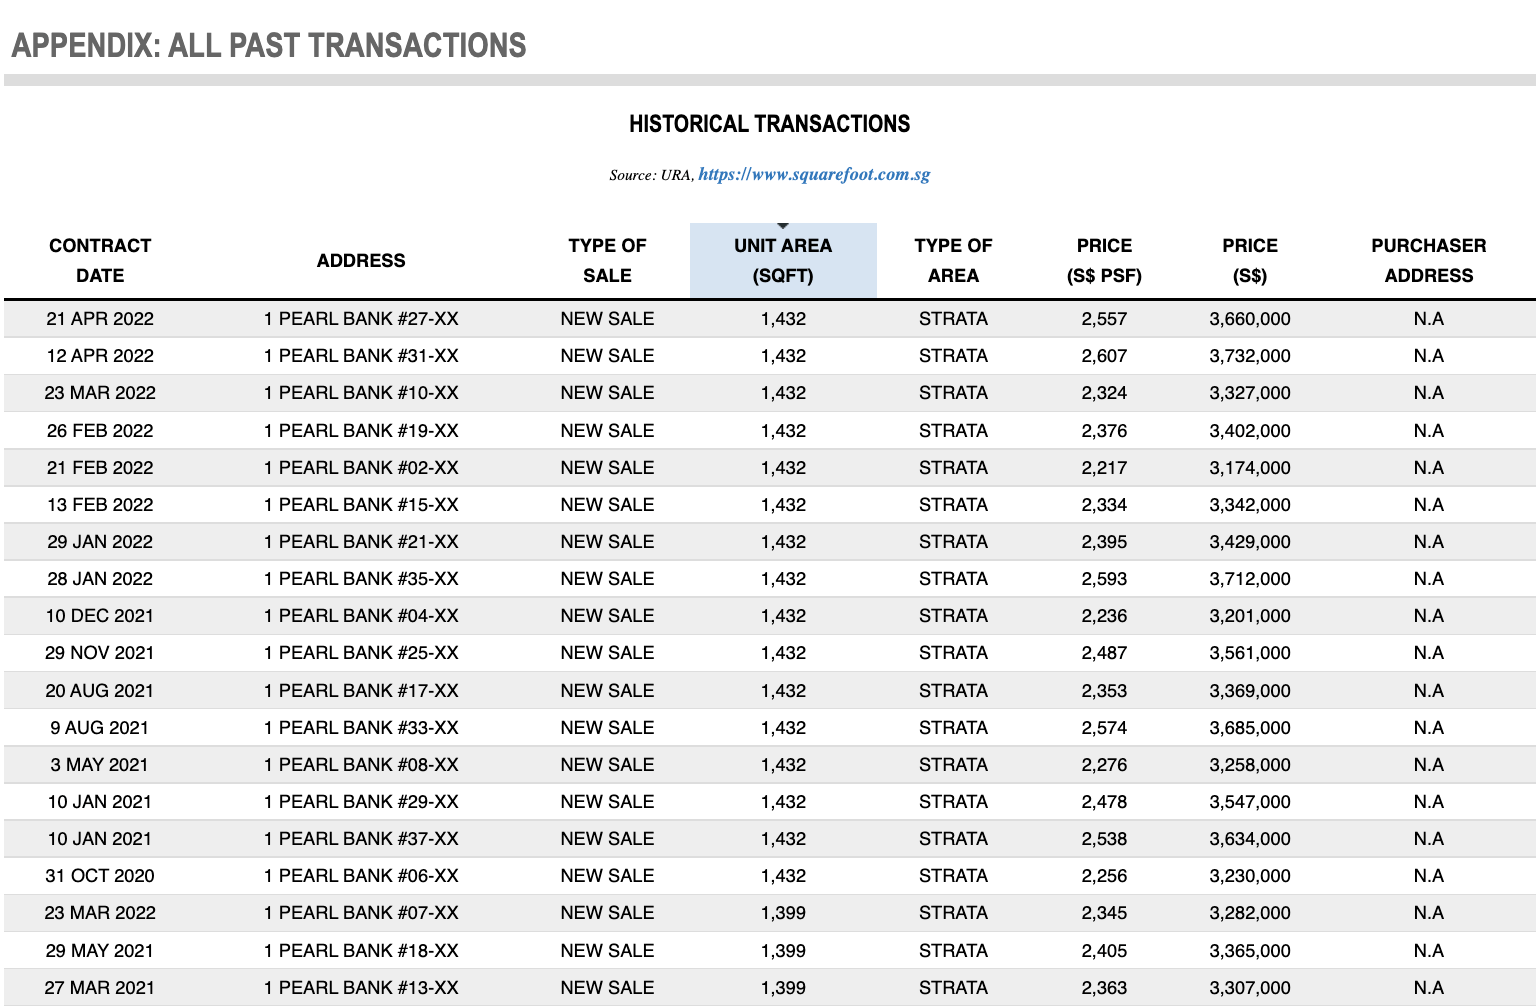Click the price cell 3,547,000

1250,802
